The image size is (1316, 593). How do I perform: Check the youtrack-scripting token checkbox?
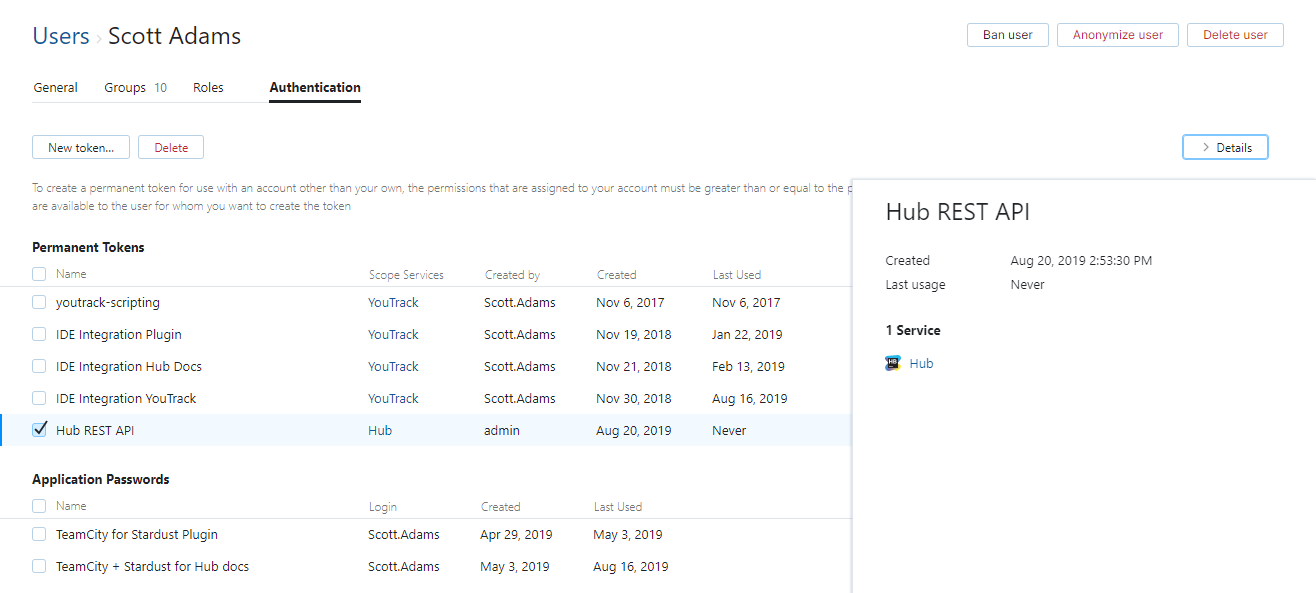click(39, 302)
